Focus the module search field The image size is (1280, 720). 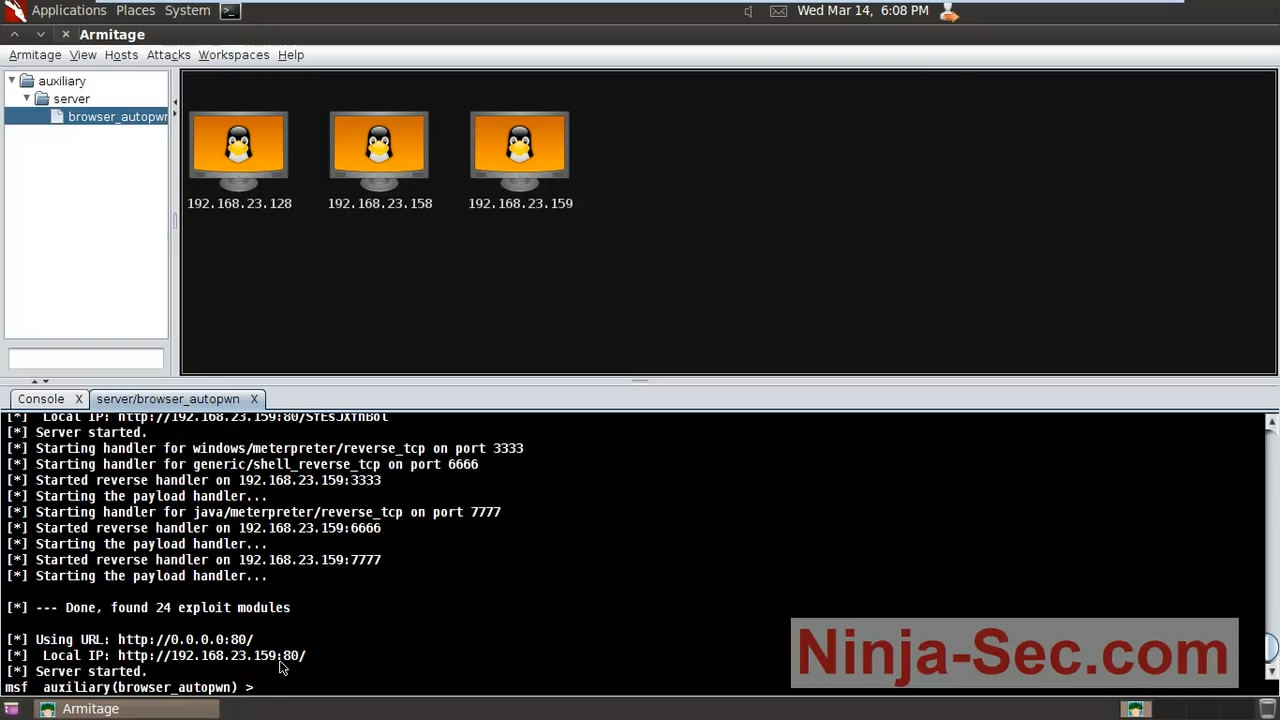(86, 358)
